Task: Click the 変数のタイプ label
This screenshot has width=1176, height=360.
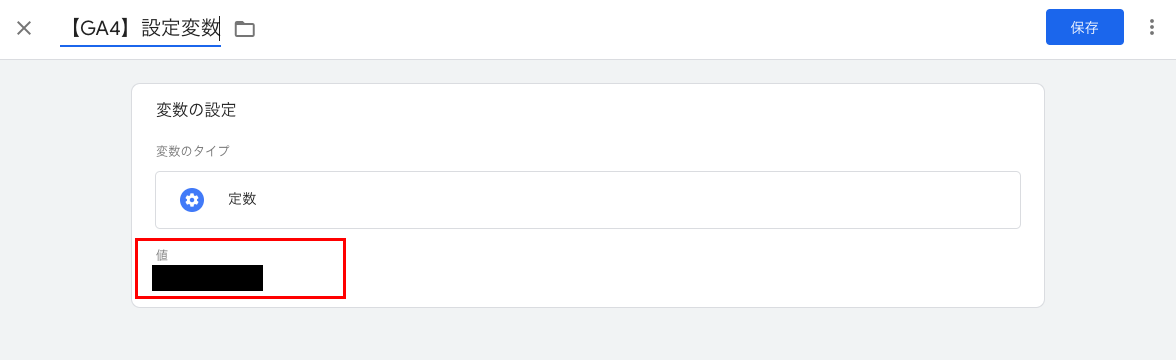Action: (x=193, y=151)
